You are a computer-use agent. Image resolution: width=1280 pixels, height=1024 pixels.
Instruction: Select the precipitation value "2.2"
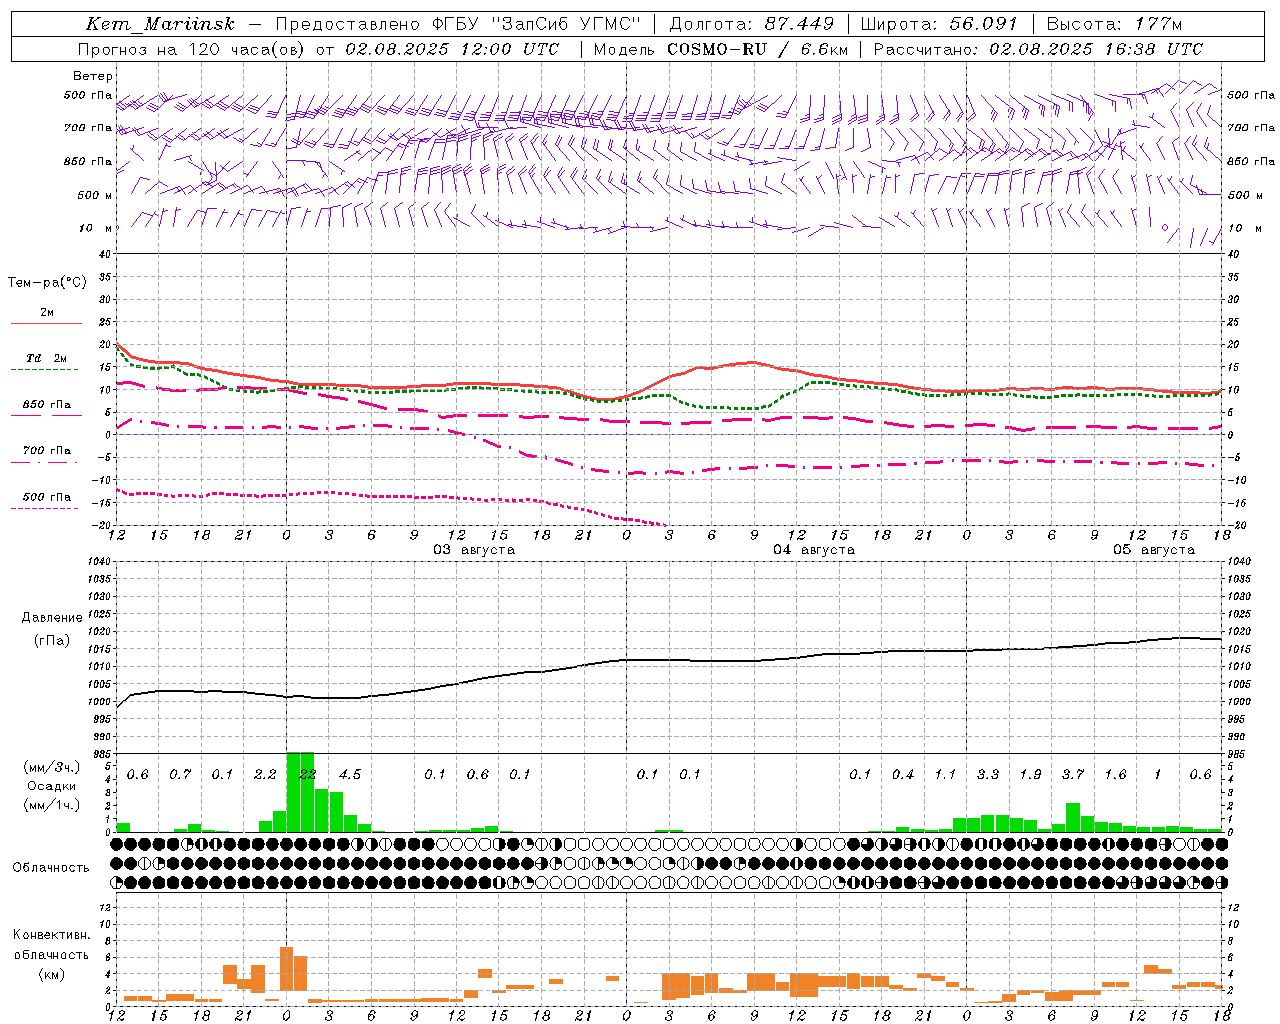click(x=265, y=775)
